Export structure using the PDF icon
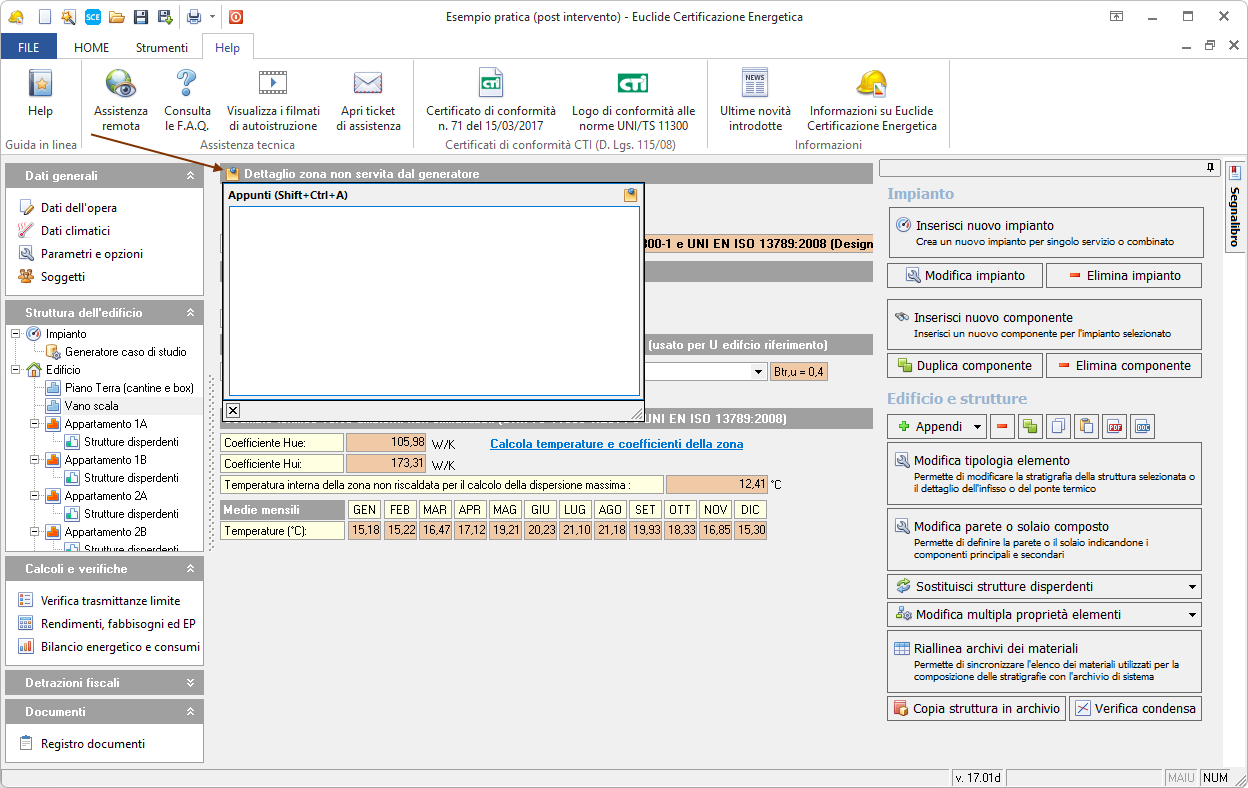This screenshot has height=788, width=1248. pos(1114,427)
